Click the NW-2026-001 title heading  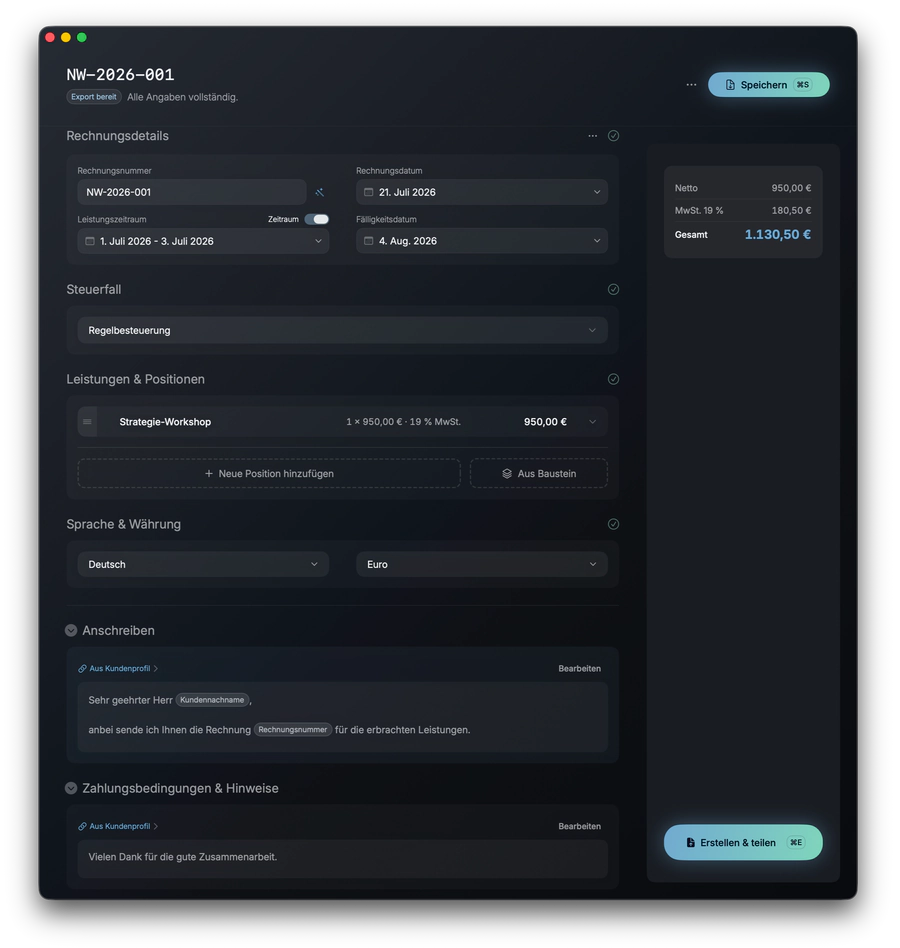120,74
